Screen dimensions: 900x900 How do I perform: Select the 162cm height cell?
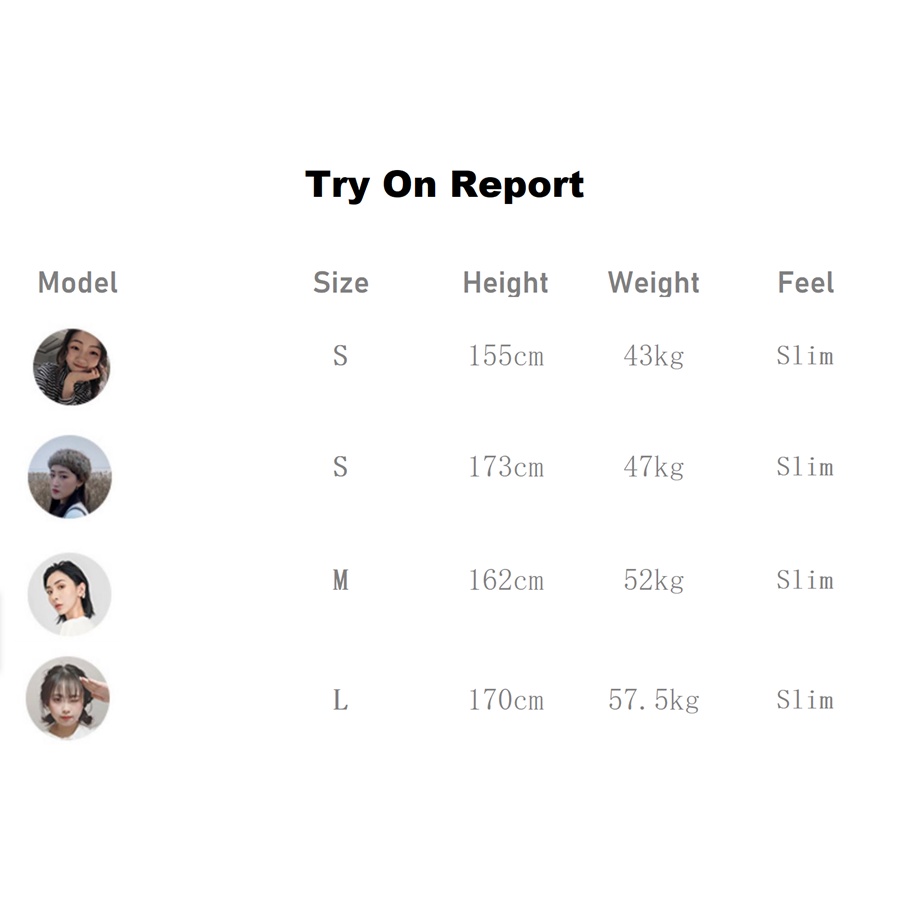(506, 581)
